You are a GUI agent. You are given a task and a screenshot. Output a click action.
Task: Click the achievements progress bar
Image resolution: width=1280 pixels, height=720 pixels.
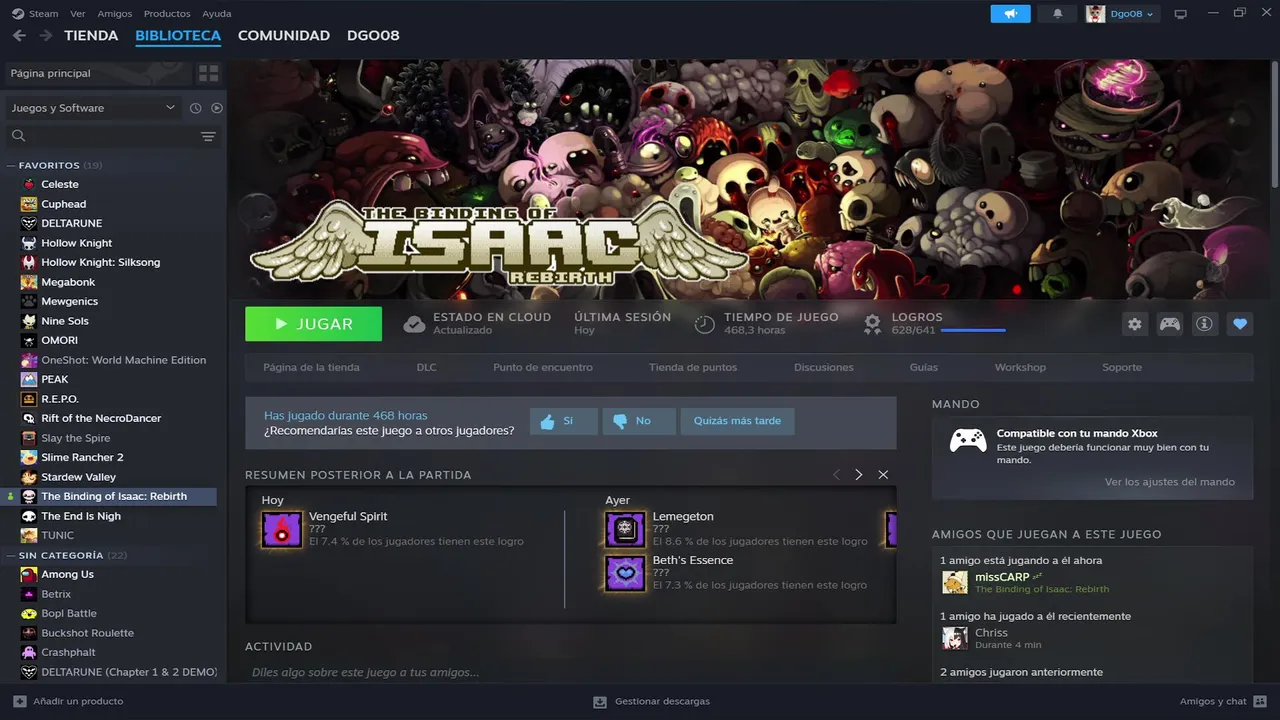coord(973,330)
